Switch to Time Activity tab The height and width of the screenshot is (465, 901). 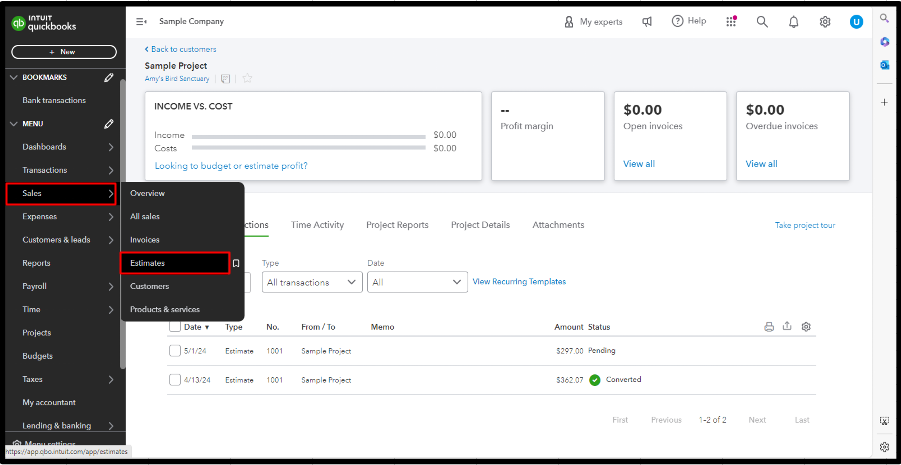(x=317, y=225)
